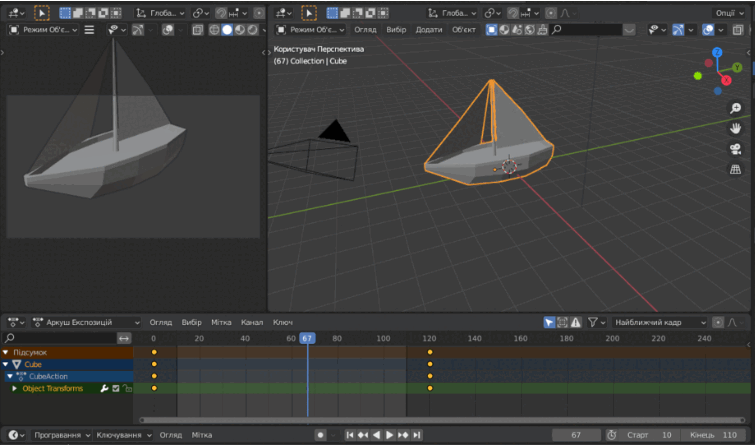Click the Object Transforms wrench modifier icon
This screenshot has height=445, width=755.
click(104, 388)
